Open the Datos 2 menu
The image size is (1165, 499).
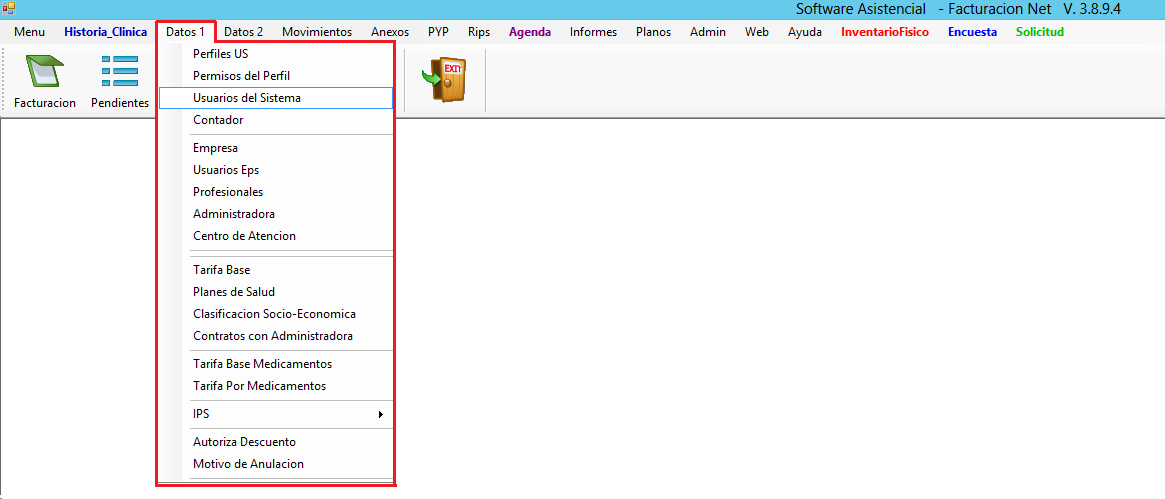coord(243,32)
